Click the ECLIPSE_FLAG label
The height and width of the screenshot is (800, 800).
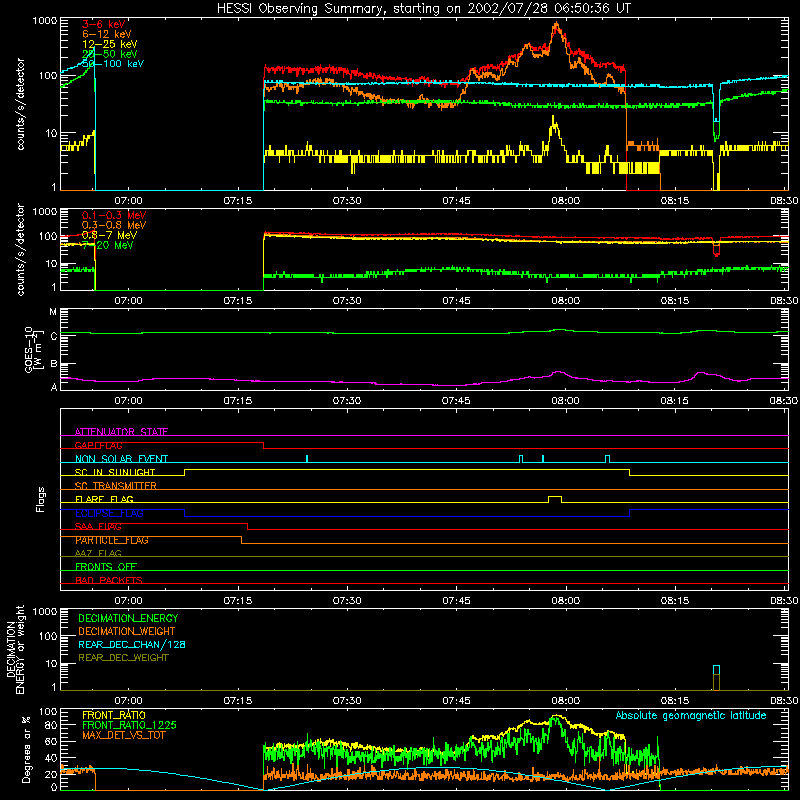tap(109, 513)
